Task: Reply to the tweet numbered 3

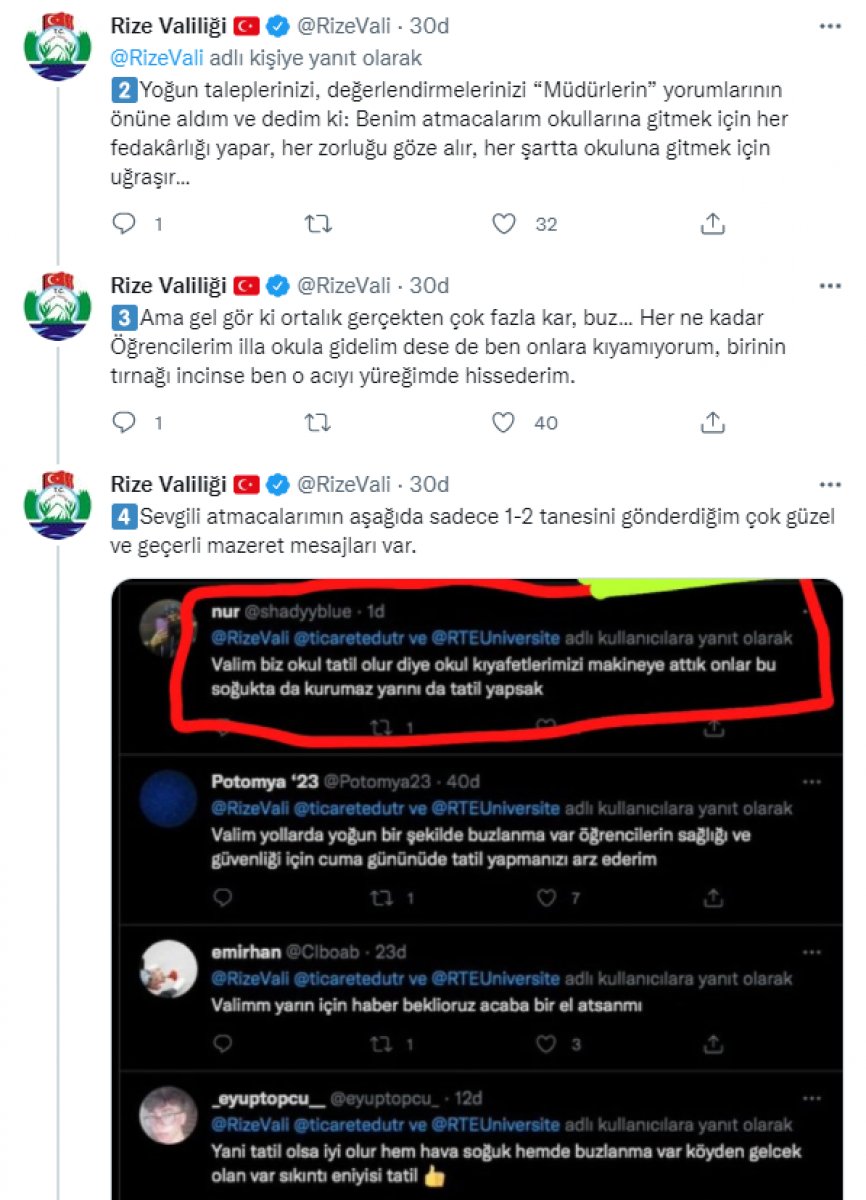Action: [x=124, y=422]
